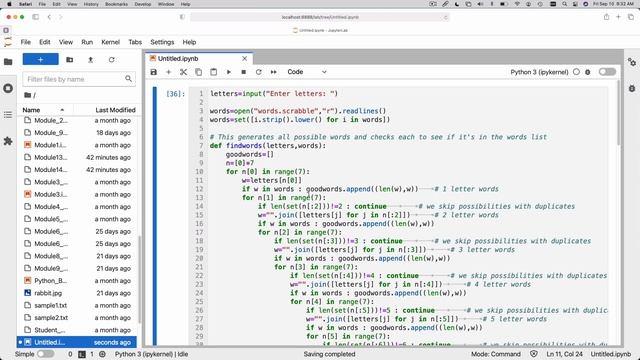
Task: Select the Module14... file
Action: 77,170
